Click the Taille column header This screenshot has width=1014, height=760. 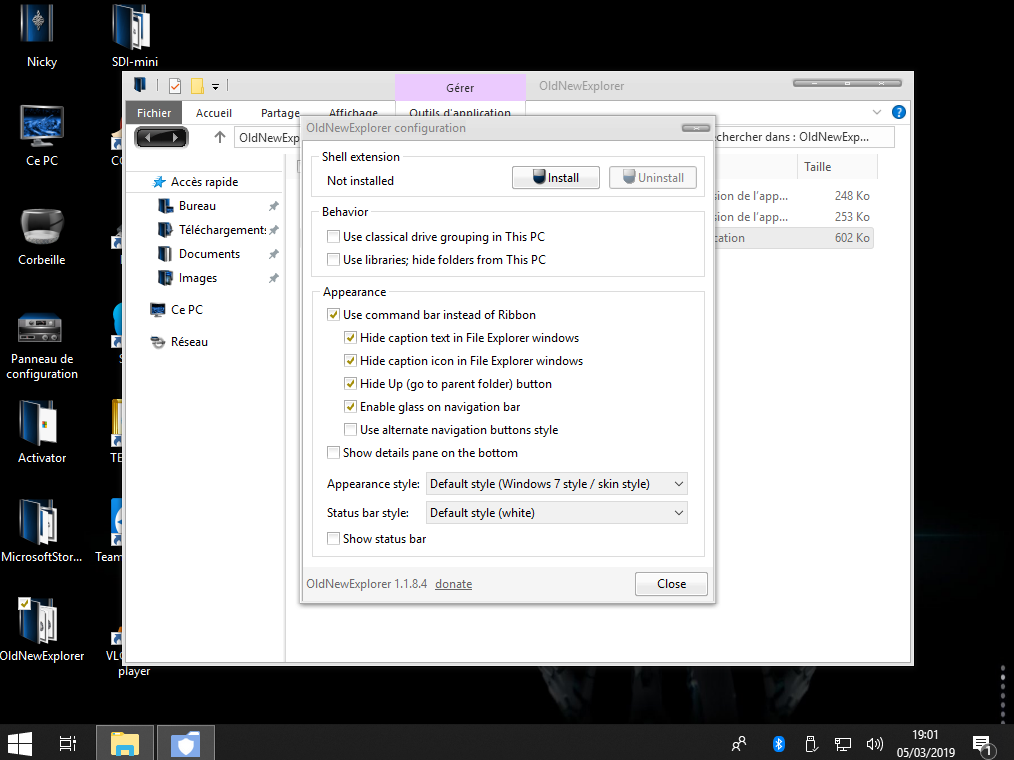[x=837, y=167]
